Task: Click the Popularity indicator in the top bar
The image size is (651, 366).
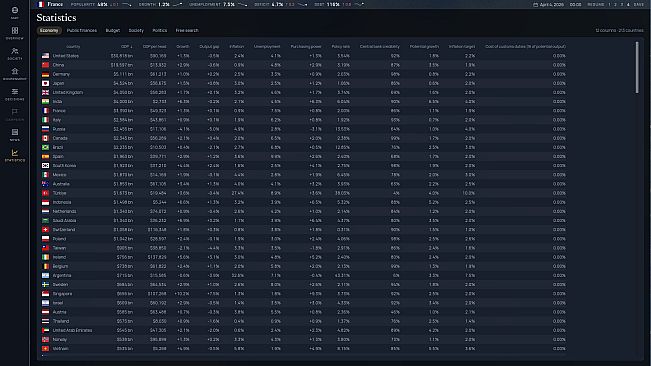Action: click(x=101, y=5)
